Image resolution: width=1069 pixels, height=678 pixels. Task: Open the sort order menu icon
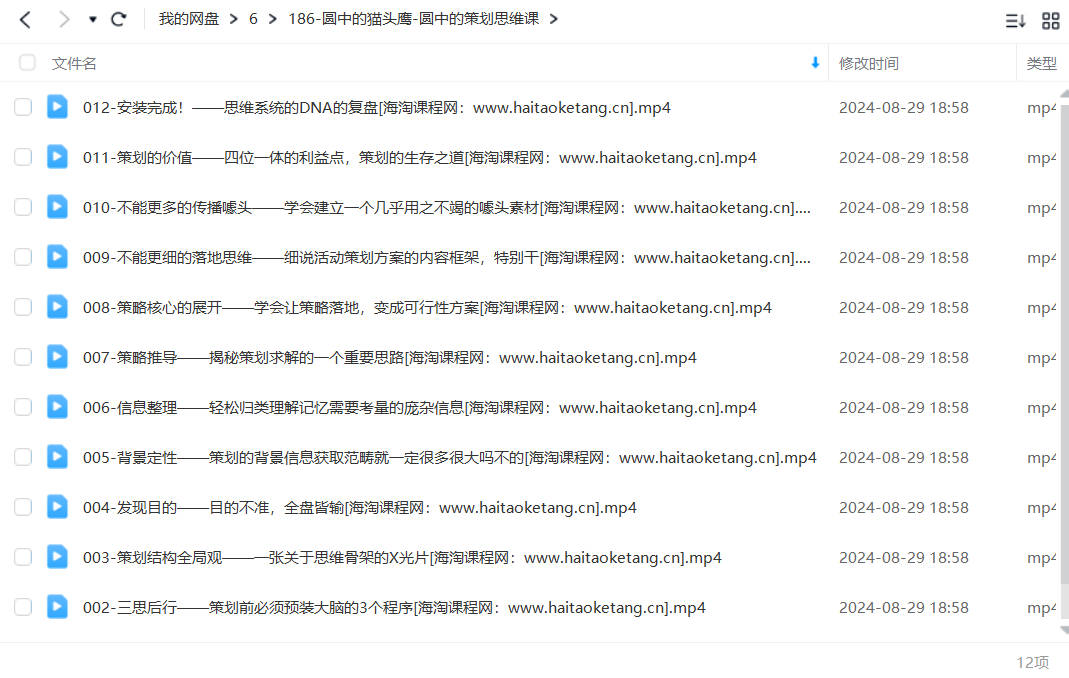point(1015,20)
